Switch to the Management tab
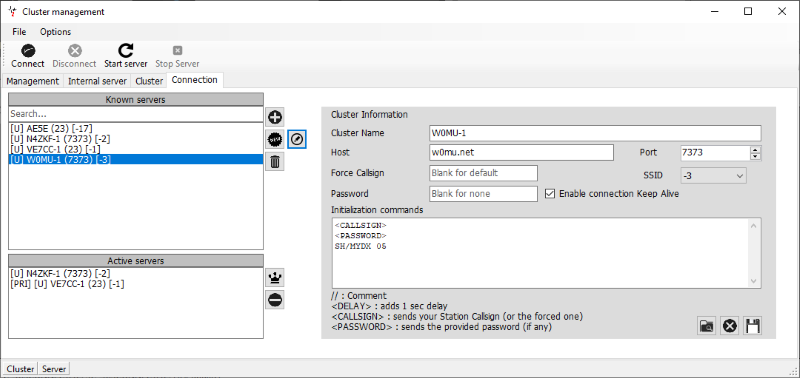 33,81
